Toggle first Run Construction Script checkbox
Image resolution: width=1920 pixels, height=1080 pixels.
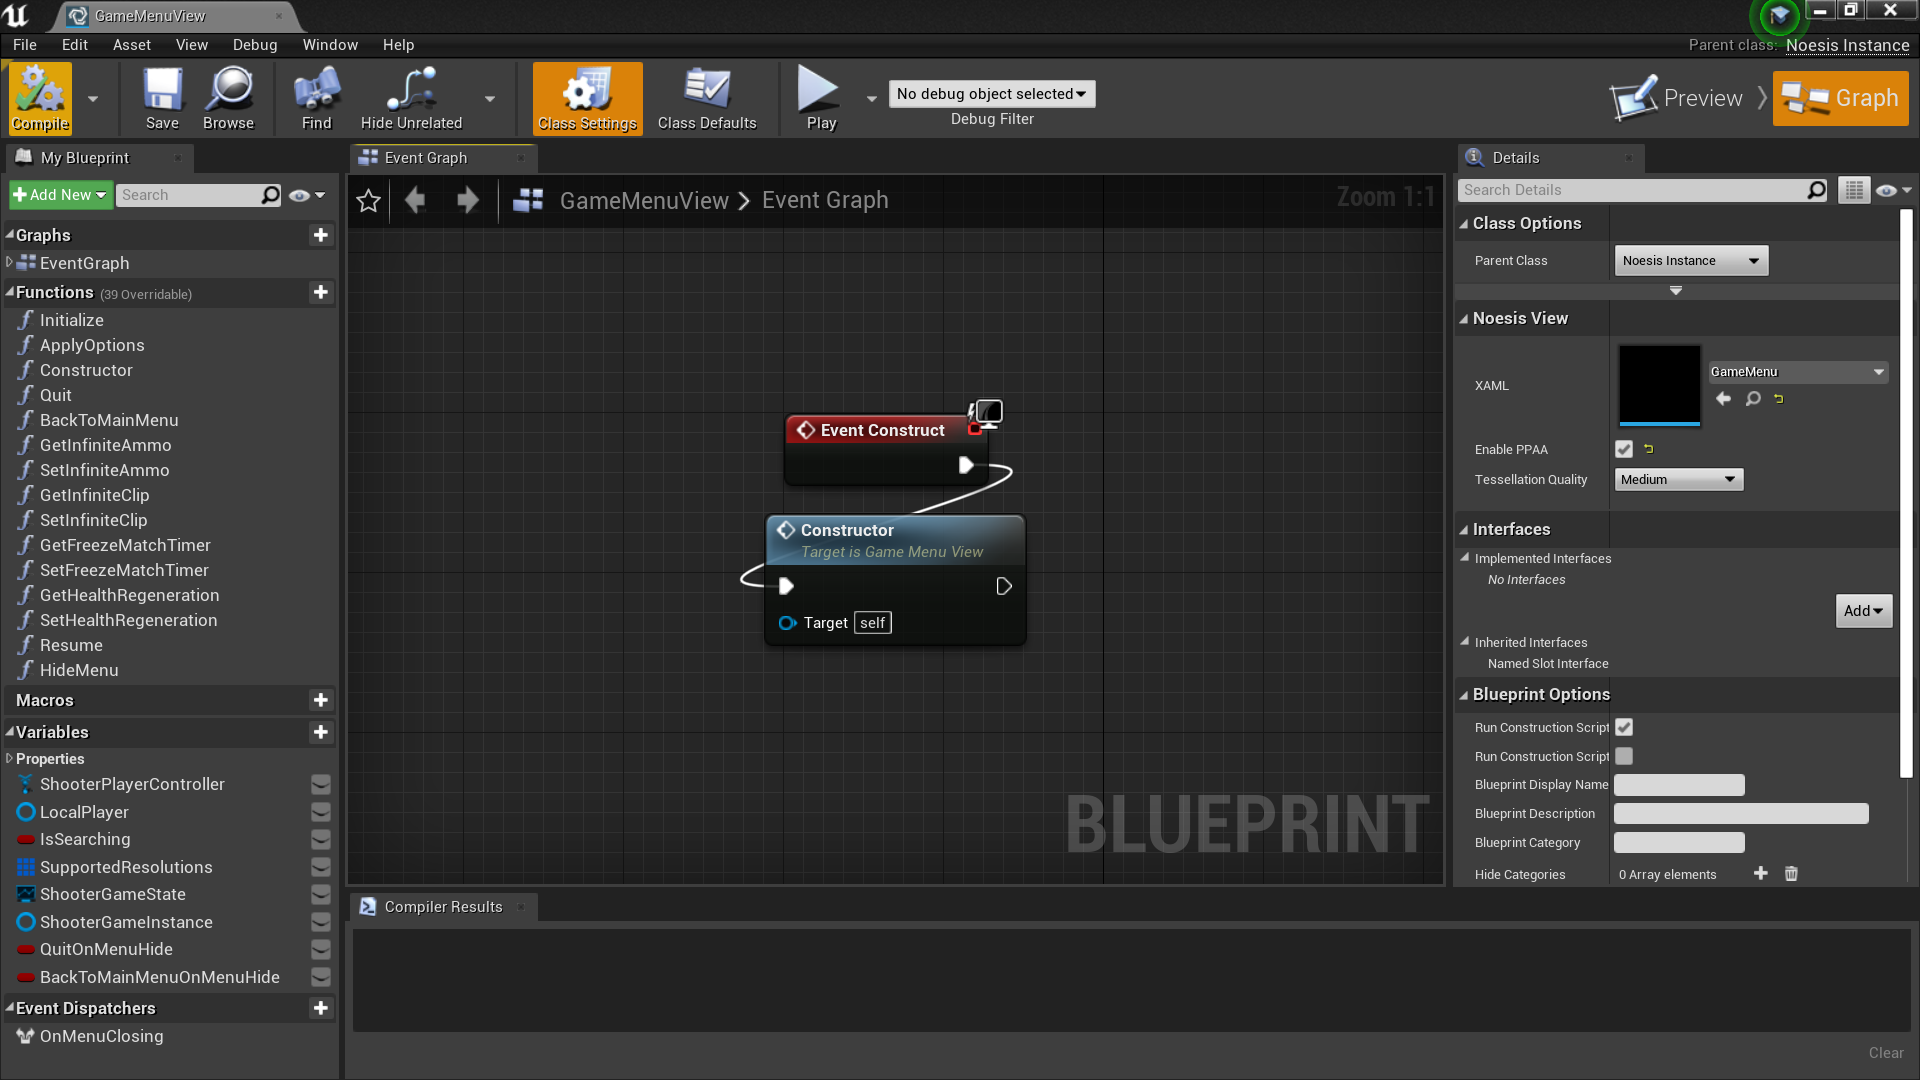pyautogui.click(x=1624, y=728)
